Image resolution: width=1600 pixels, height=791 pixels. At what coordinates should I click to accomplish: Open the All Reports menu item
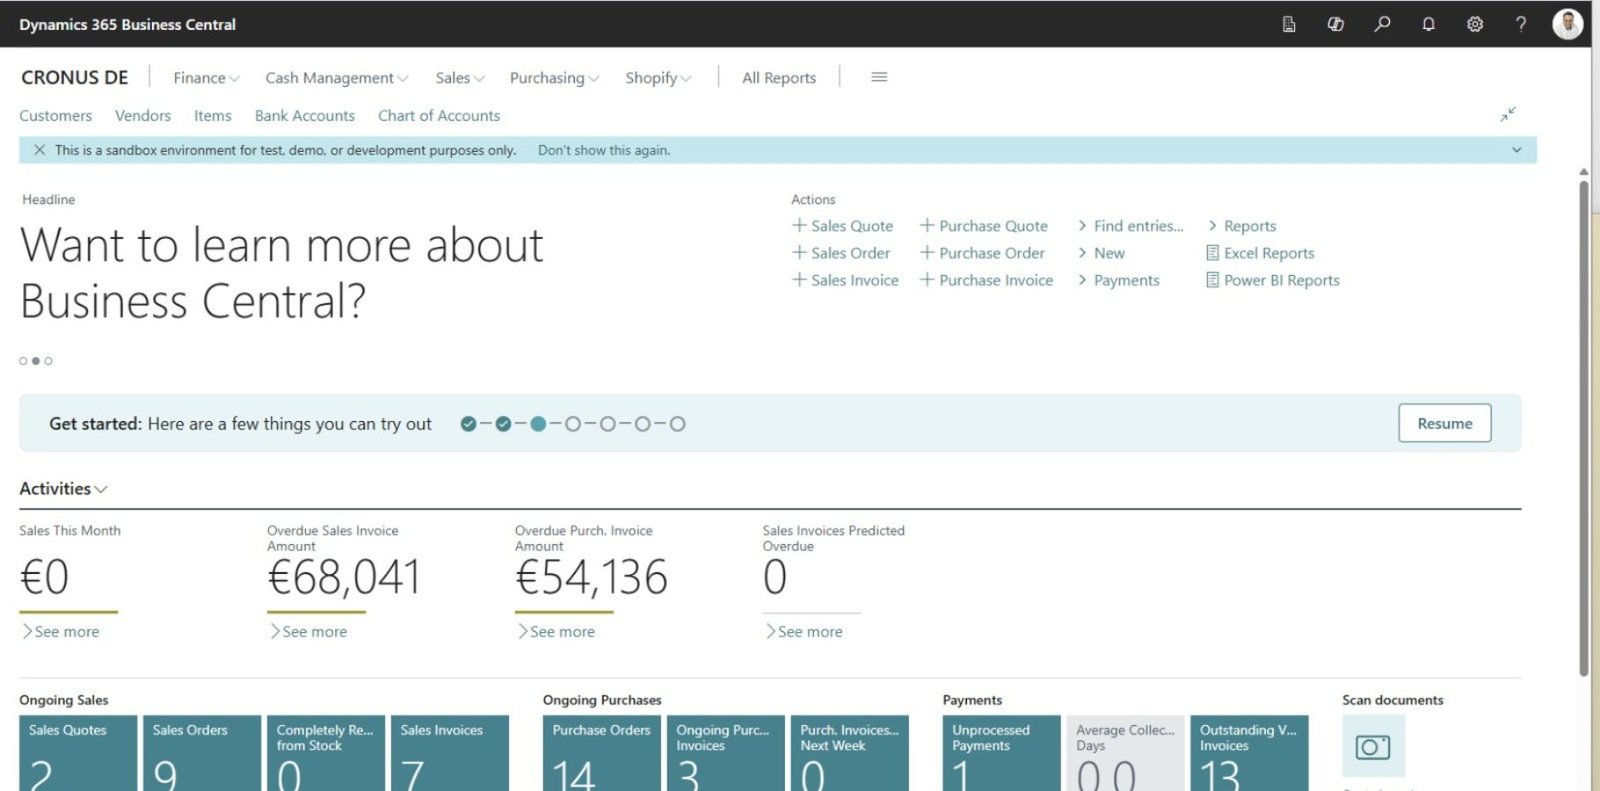point(778,78)
